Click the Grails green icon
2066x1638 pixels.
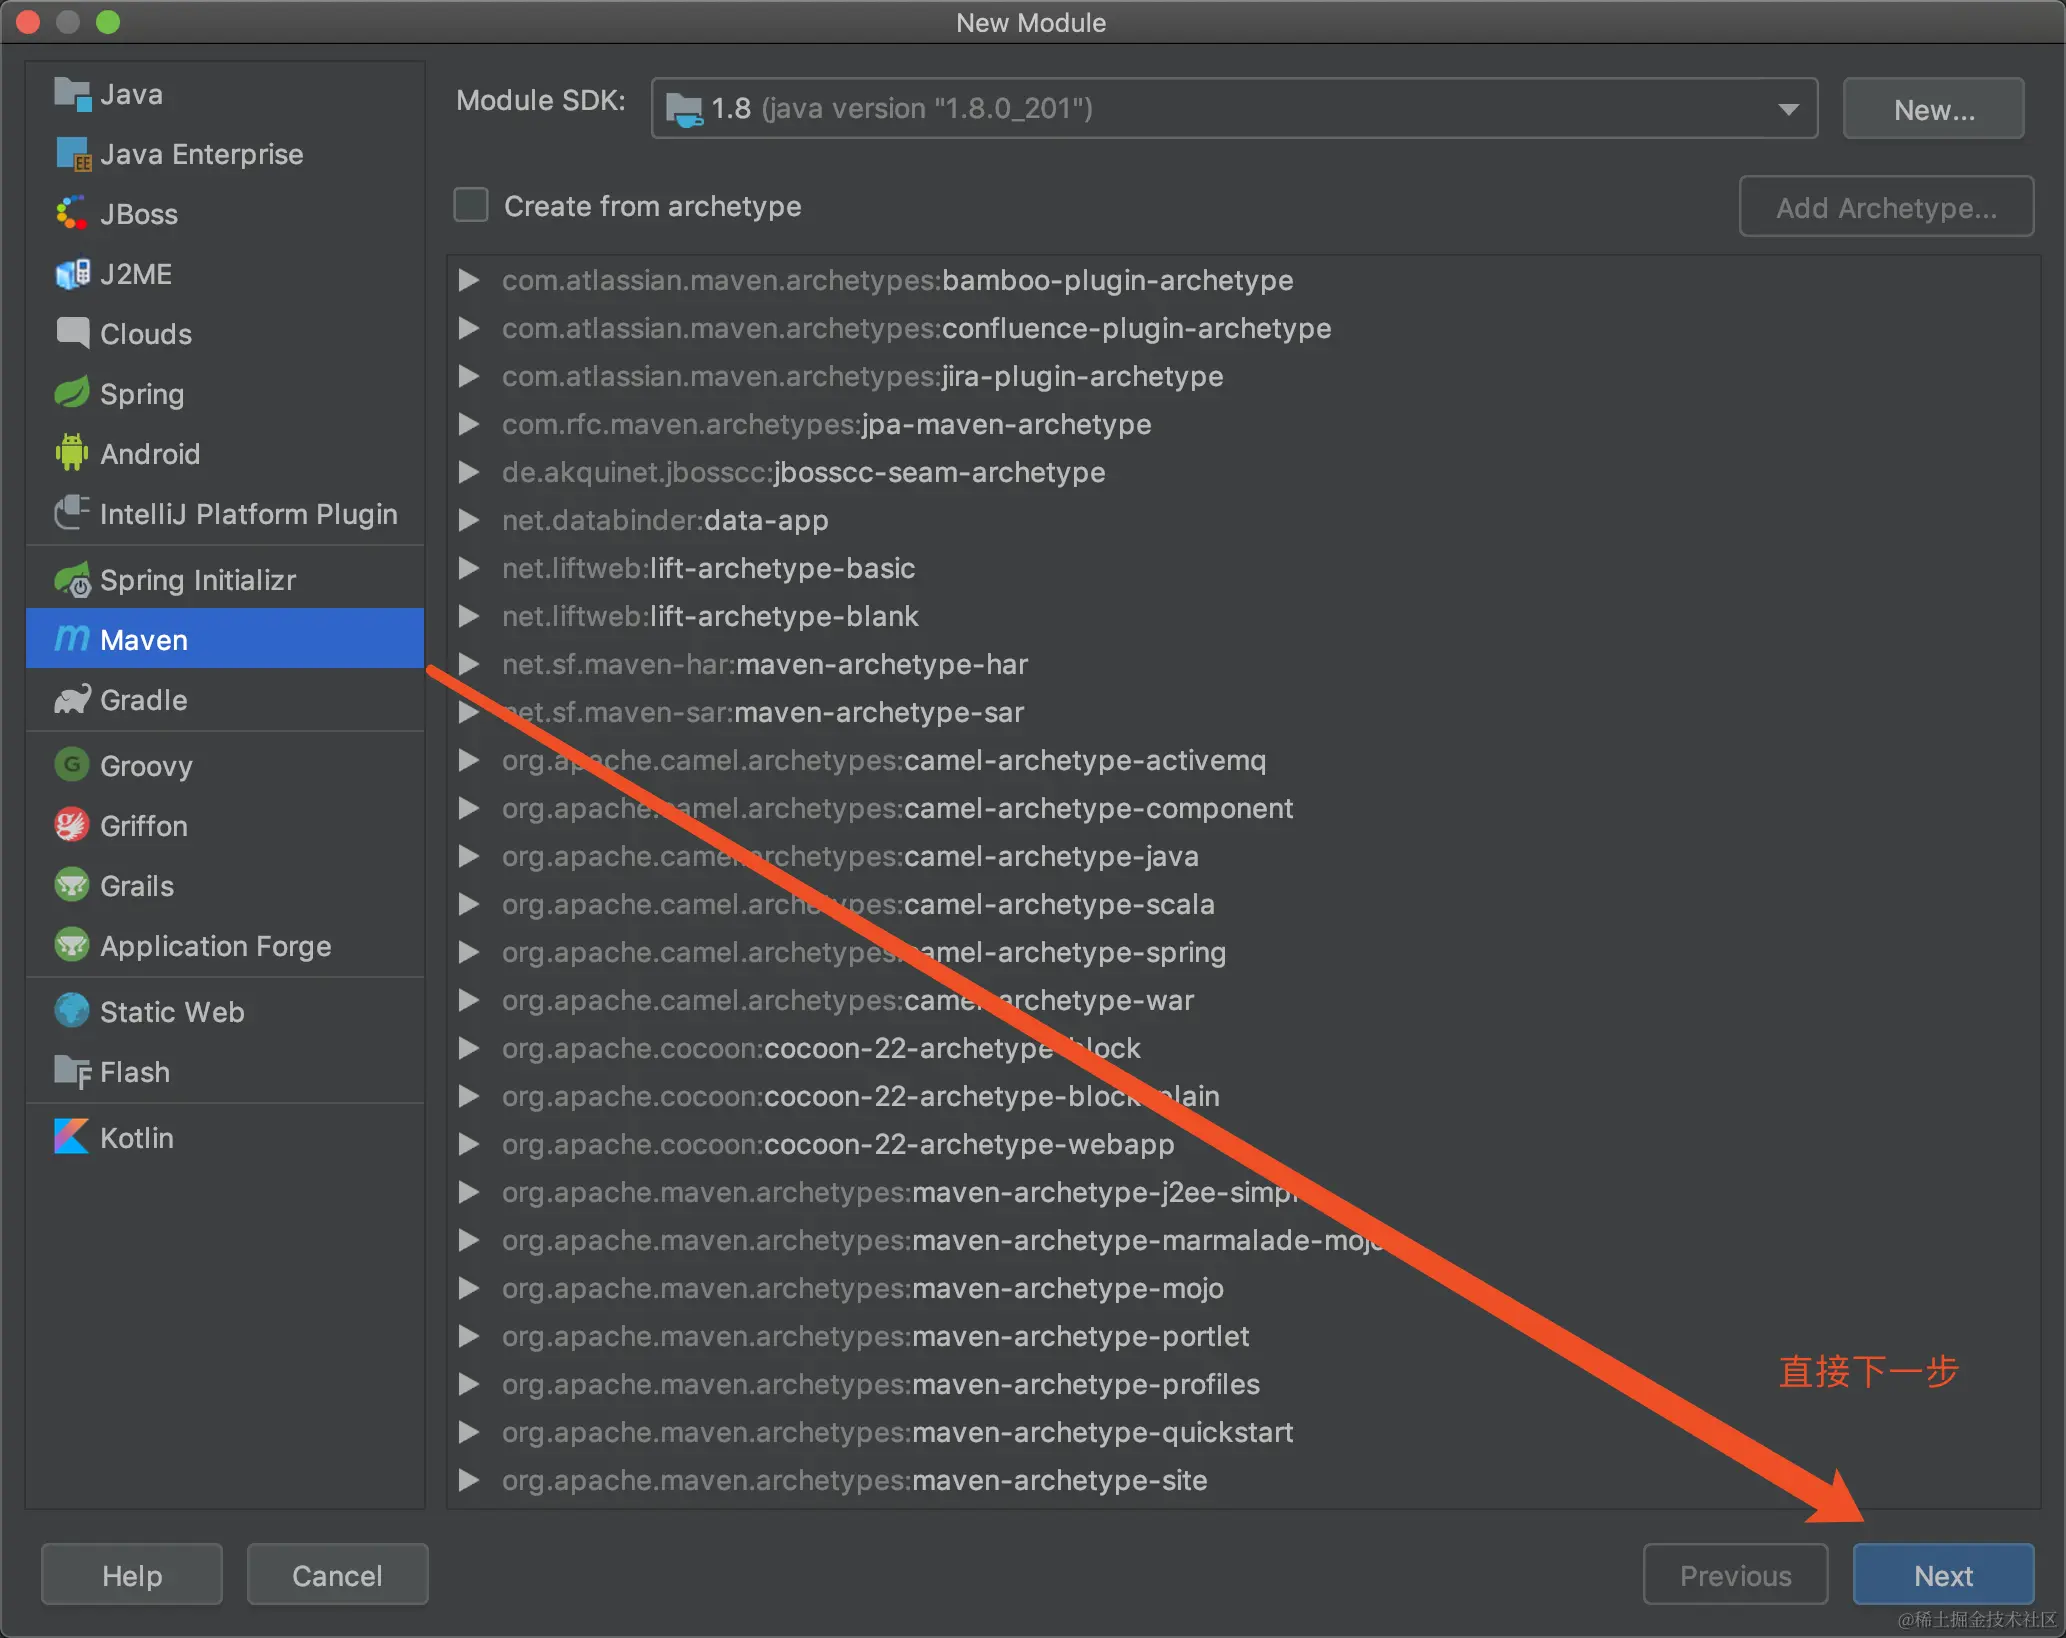click(72, 886)
